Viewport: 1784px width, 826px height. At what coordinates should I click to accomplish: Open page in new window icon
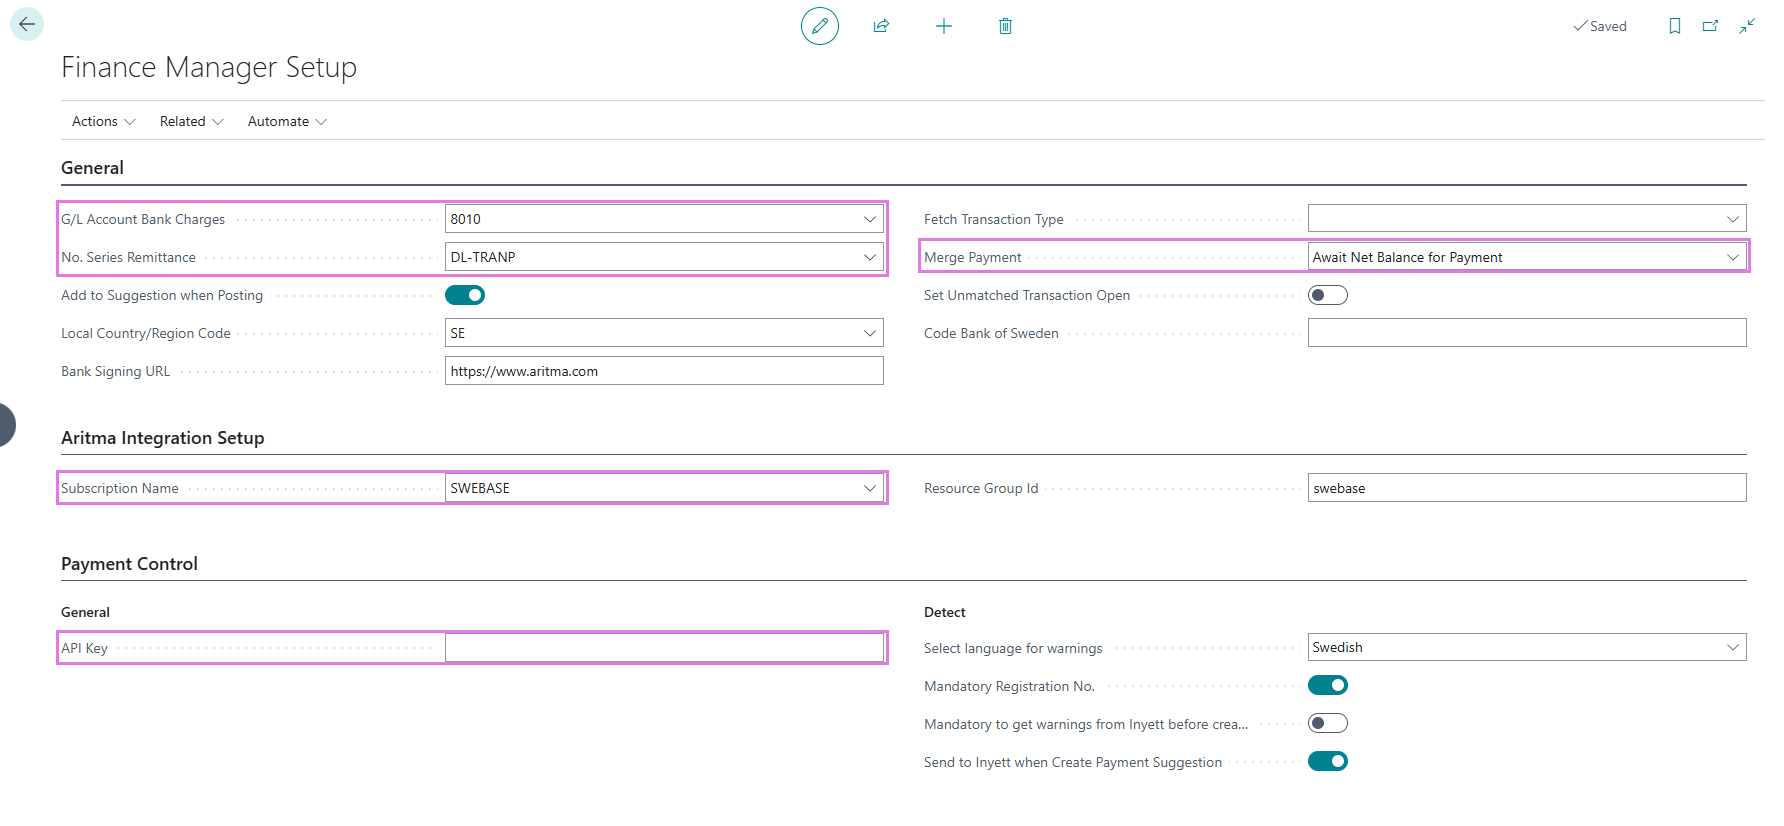tap(1711, 26)
